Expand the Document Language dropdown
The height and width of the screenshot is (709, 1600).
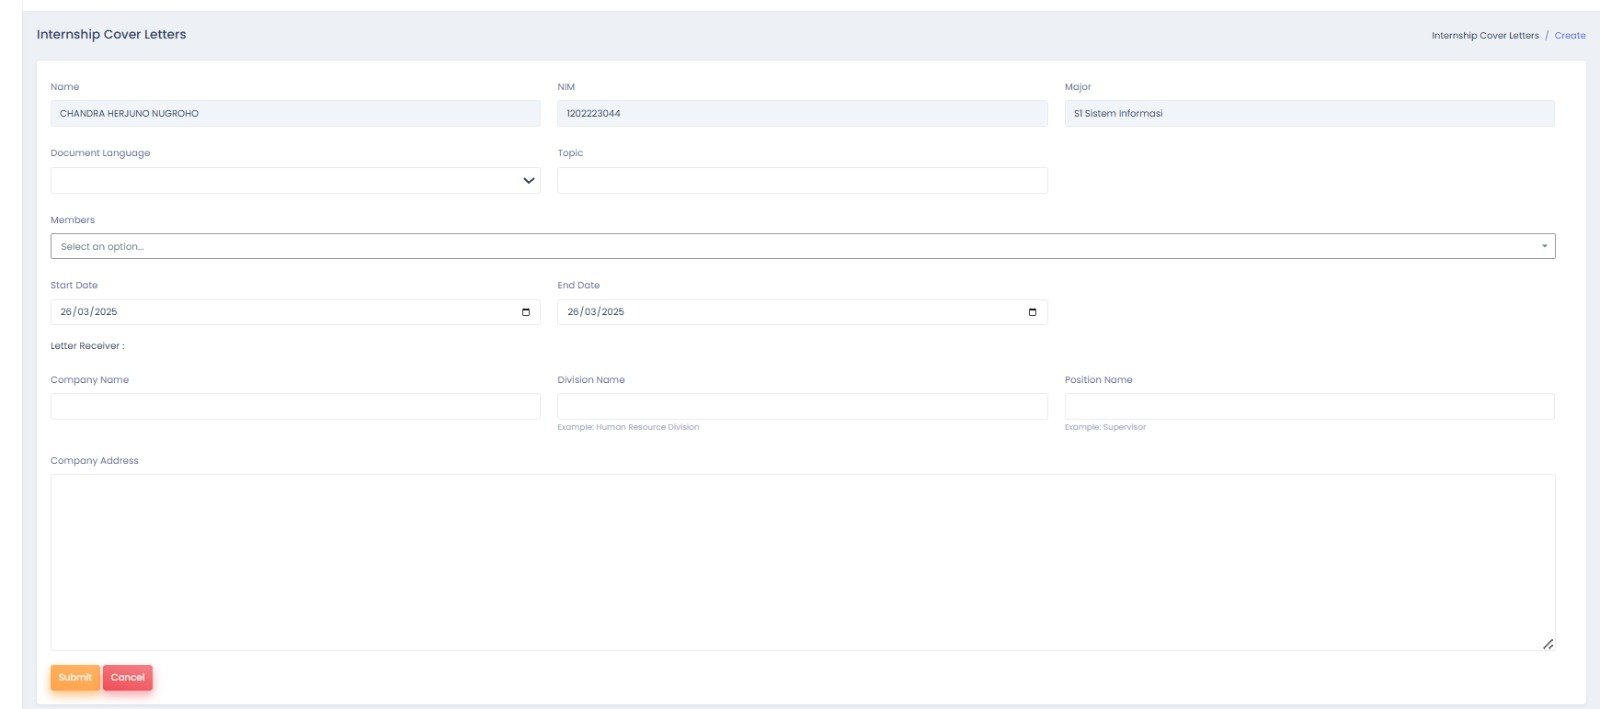point(528,181)
